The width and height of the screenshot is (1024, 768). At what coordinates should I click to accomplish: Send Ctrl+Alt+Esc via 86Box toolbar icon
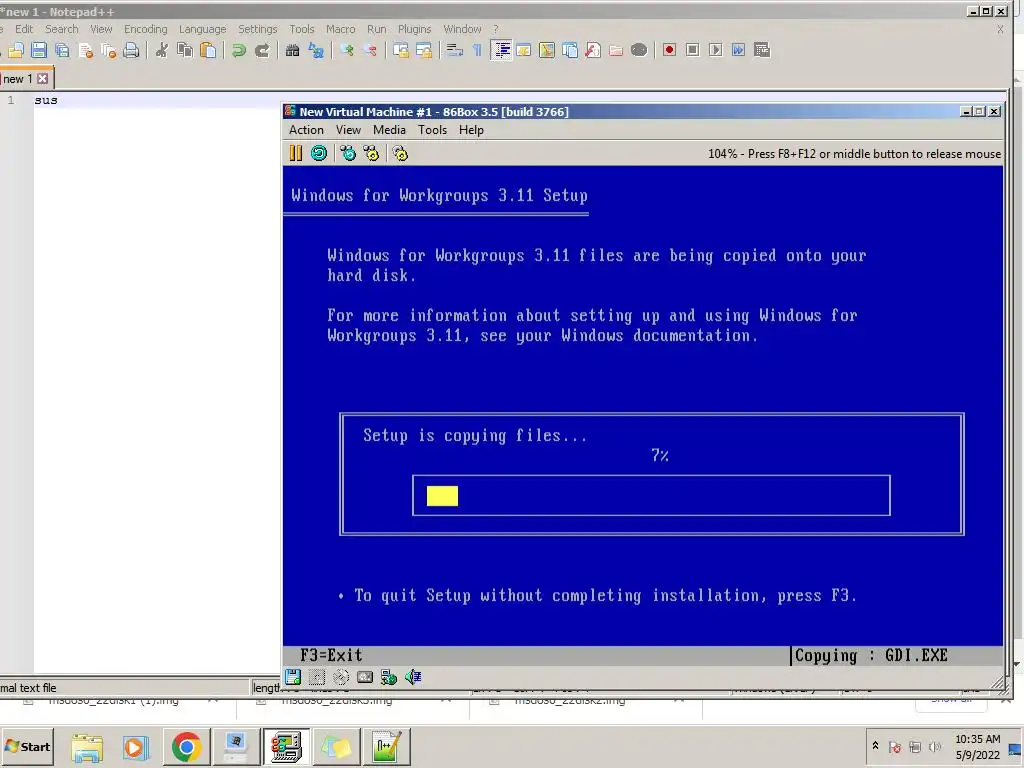click(x=371, y=153)
